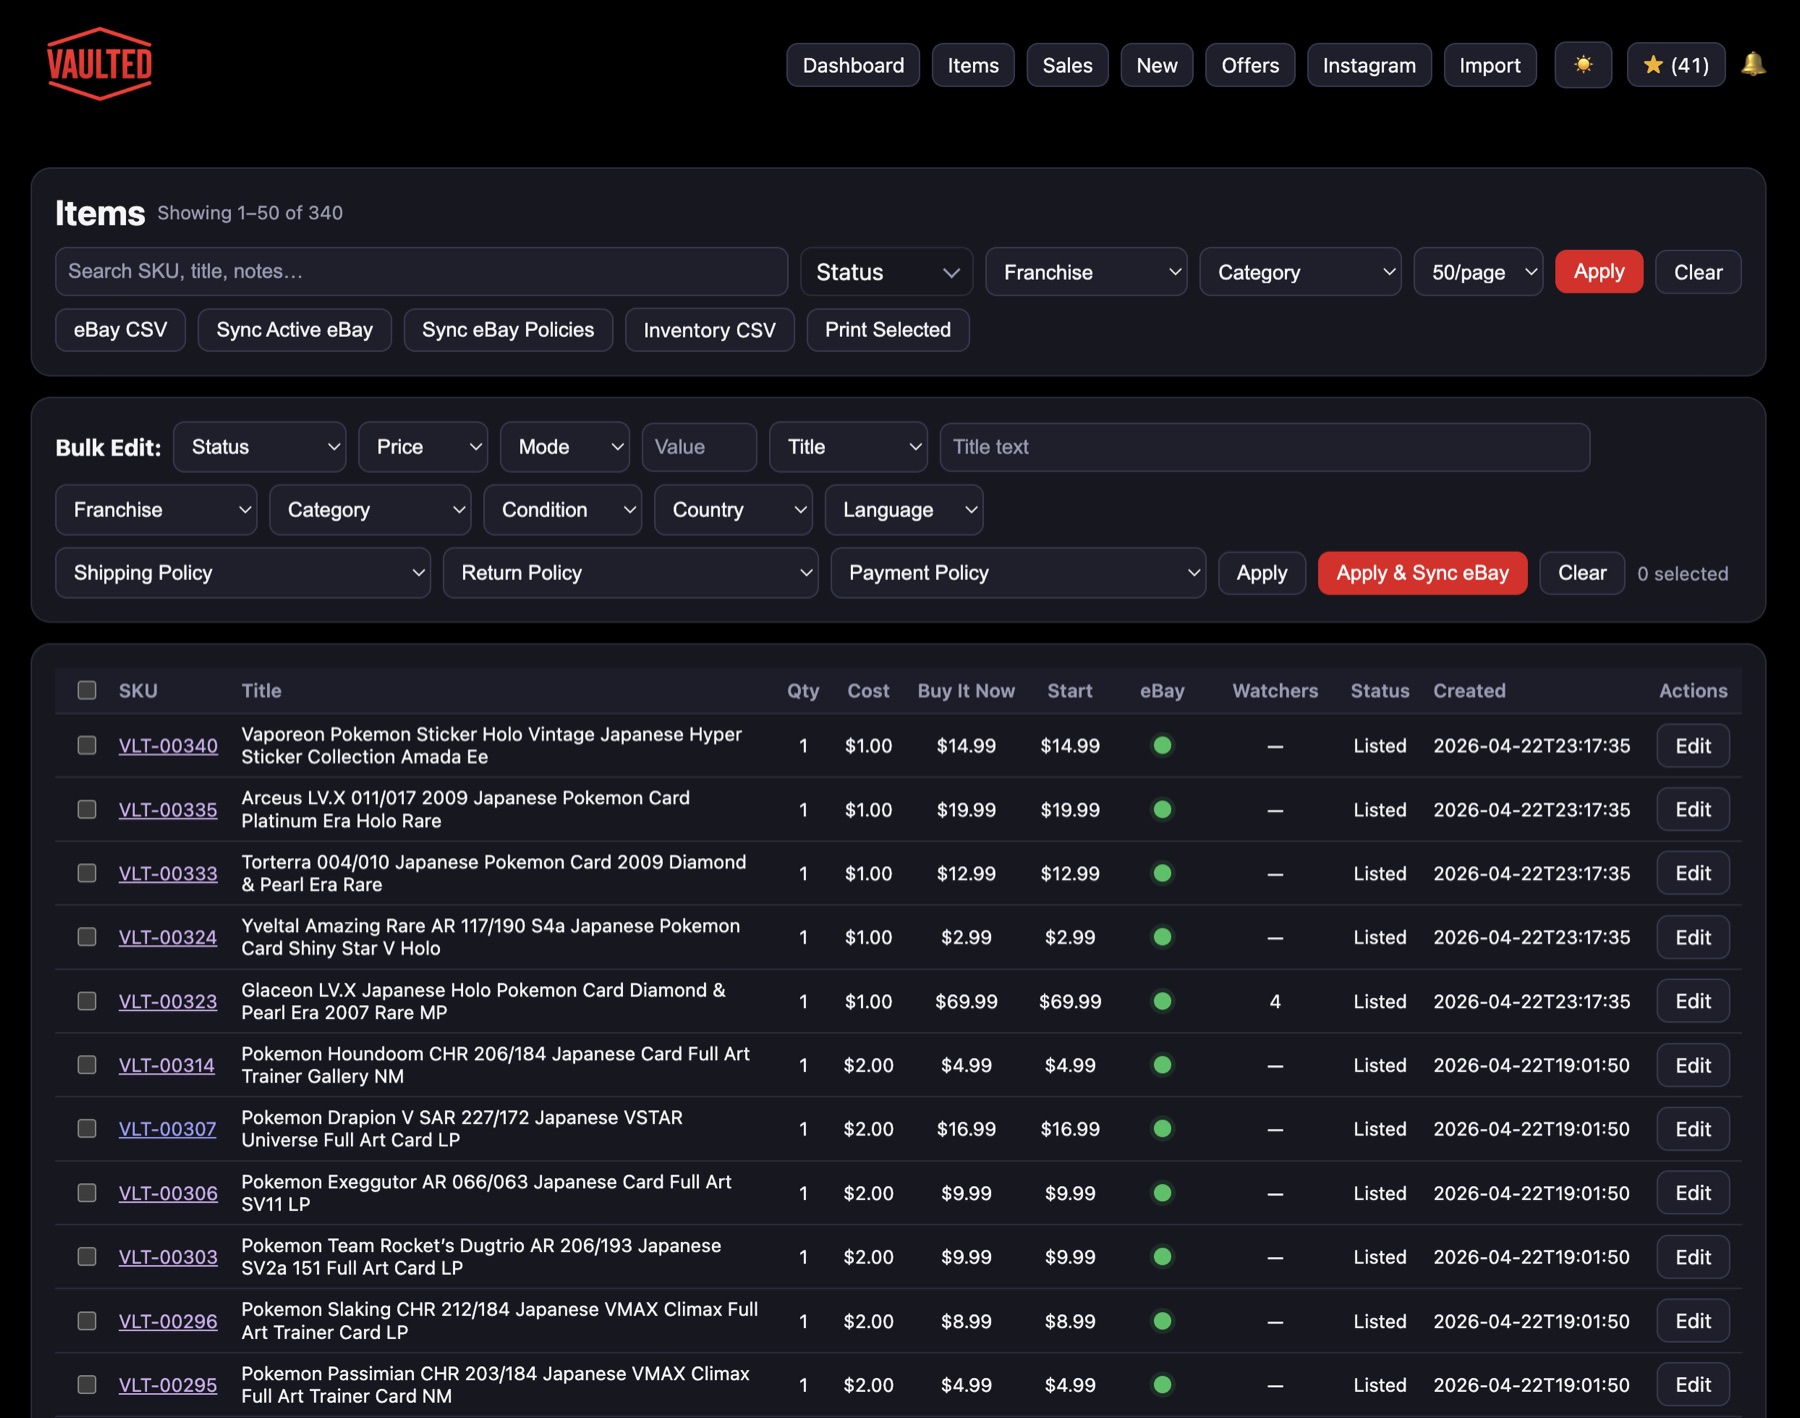Screen dimensions: 1800x1418
Task: Click green eBay status dot for VLT-00340
Action: point(1162,745)
